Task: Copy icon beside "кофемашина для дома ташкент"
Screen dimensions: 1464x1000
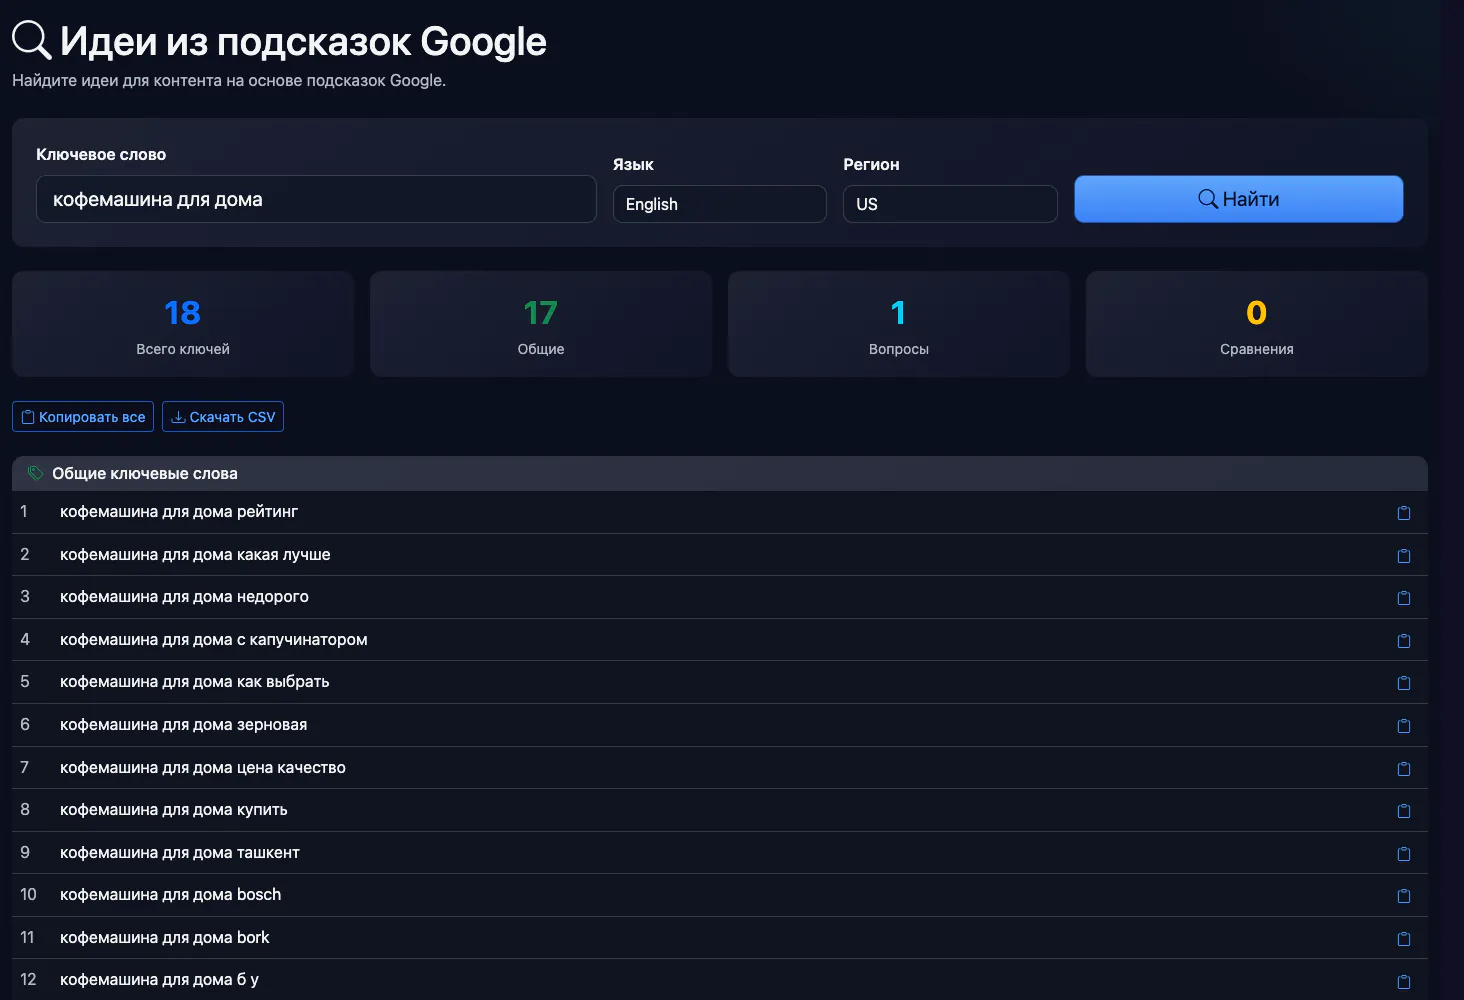Action: coord(1404,854)
